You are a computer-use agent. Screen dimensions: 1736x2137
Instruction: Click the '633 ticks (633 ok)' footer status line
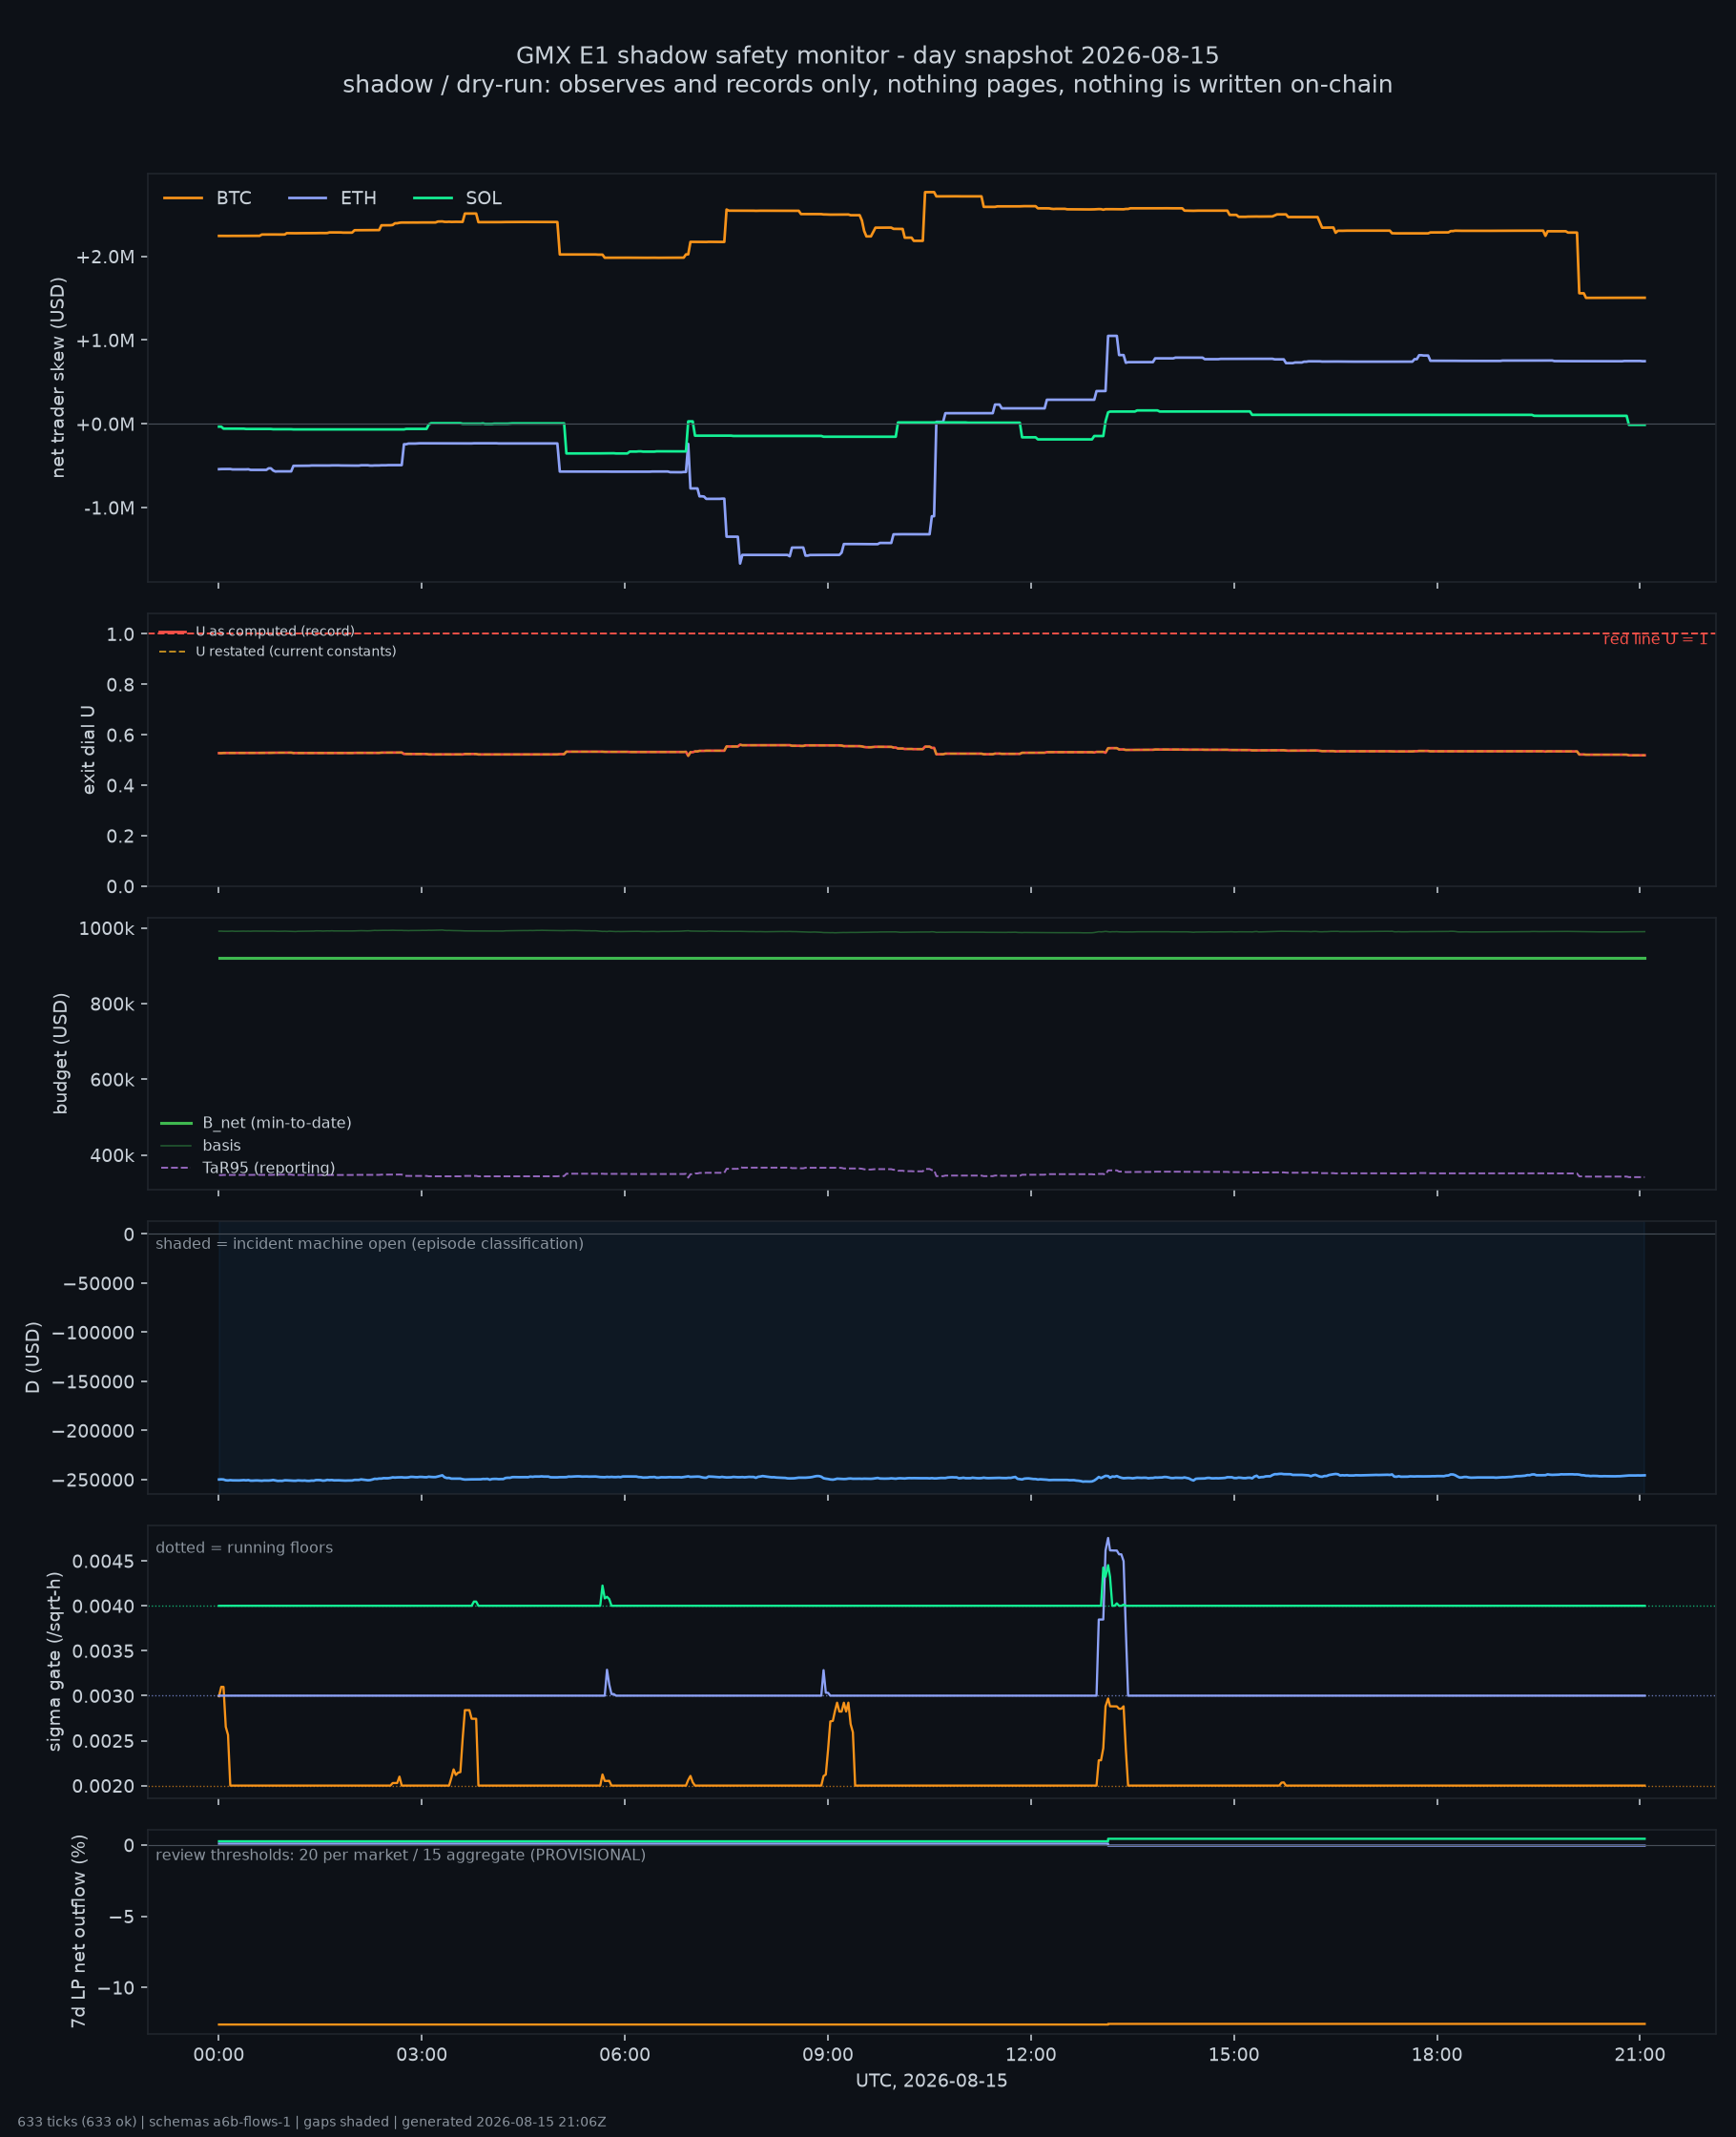[312, 2121]
